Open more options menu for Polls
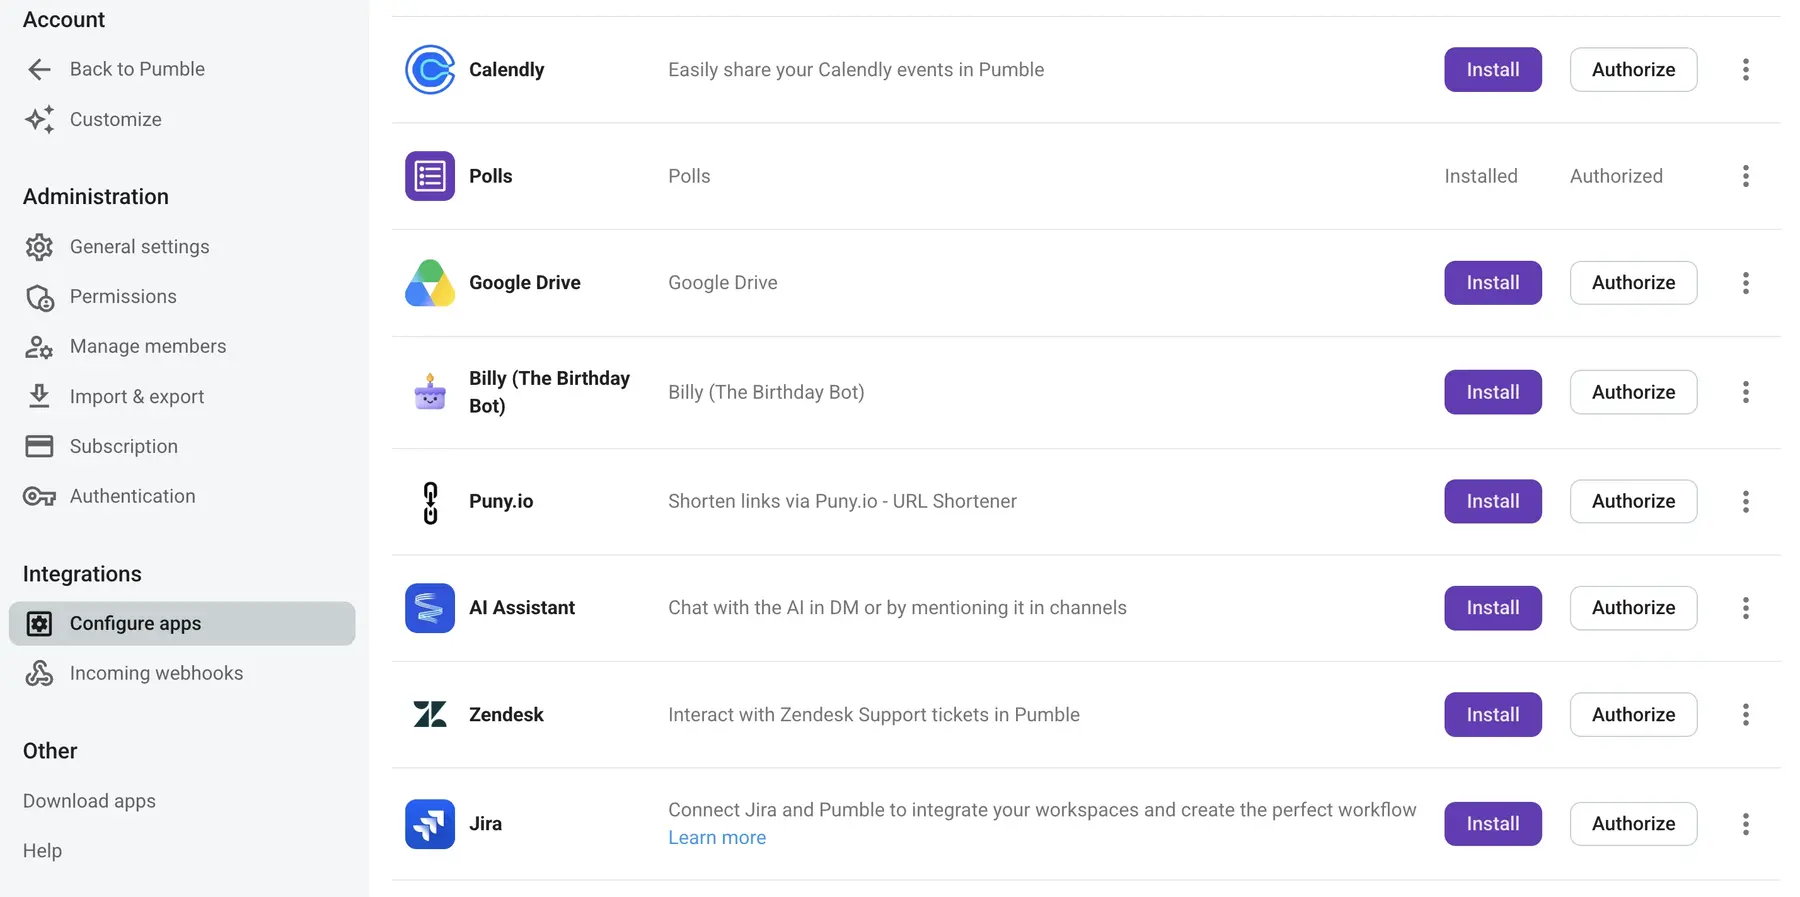Screen dimensions: 1800x897 point(1745,176)
